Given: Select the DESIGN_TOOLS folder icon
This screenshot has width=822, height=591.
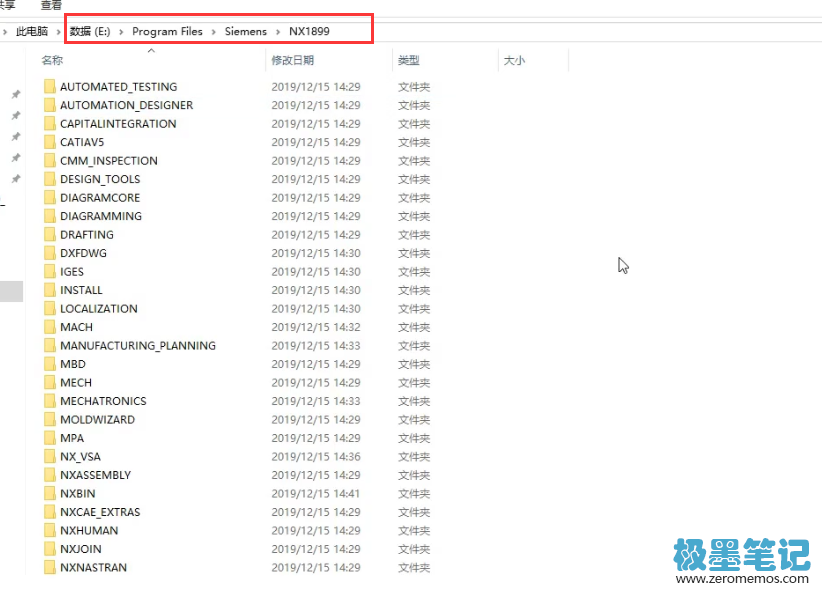Looking at the screenshot, I should [50, 179].
